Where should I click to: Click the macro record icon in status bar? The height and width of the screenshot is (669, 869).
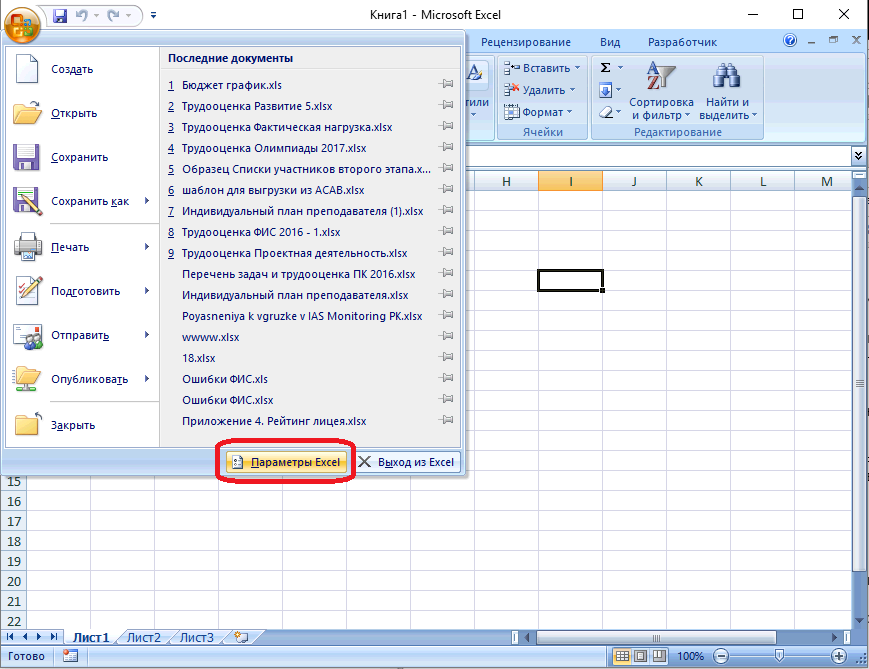click(x=70, y=656)
